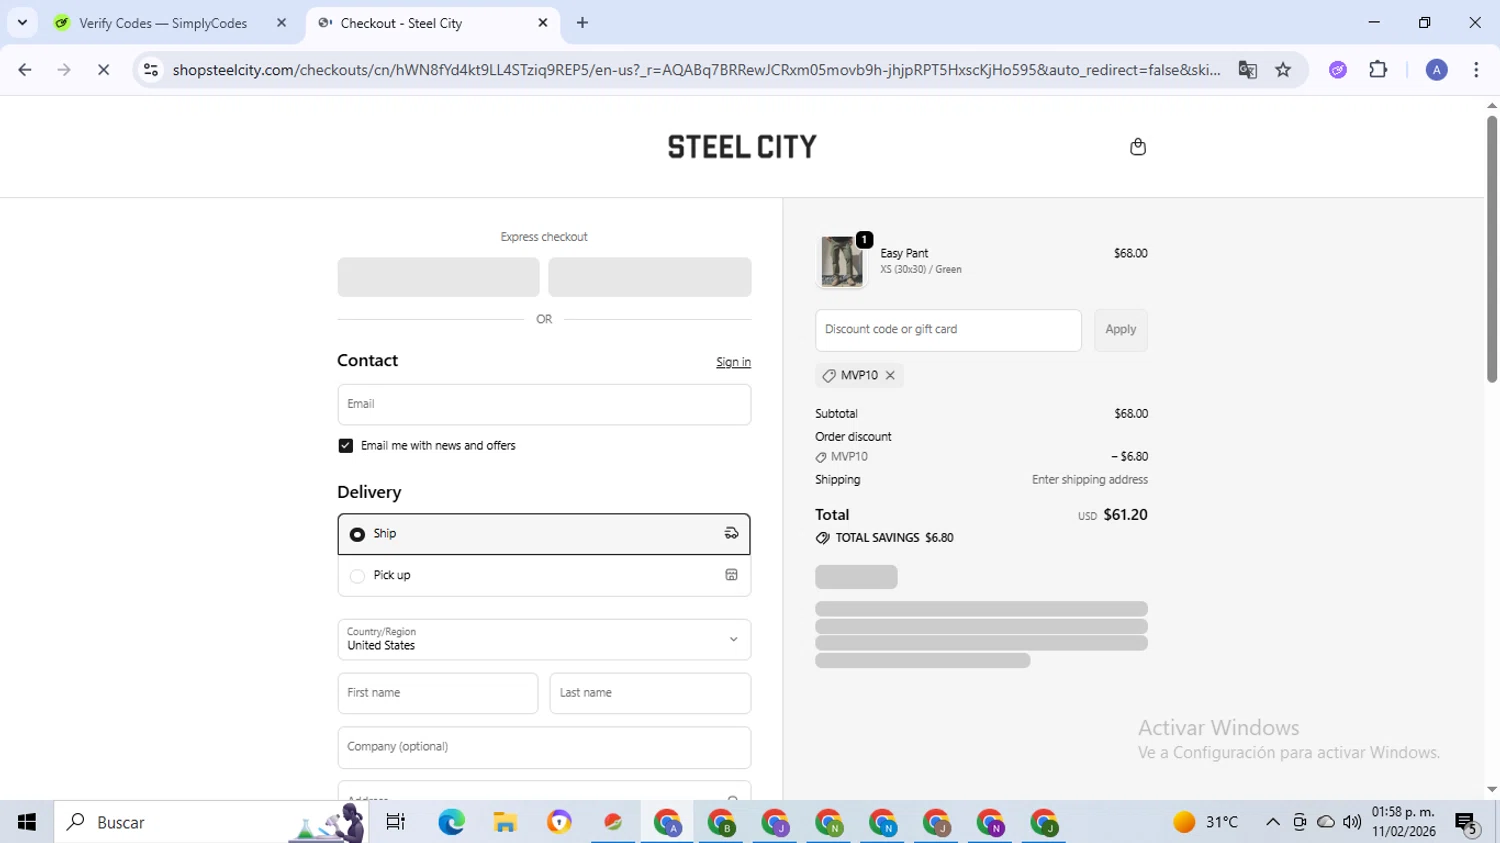Click the First name field
1500x843 pixels.
point(438,693)
